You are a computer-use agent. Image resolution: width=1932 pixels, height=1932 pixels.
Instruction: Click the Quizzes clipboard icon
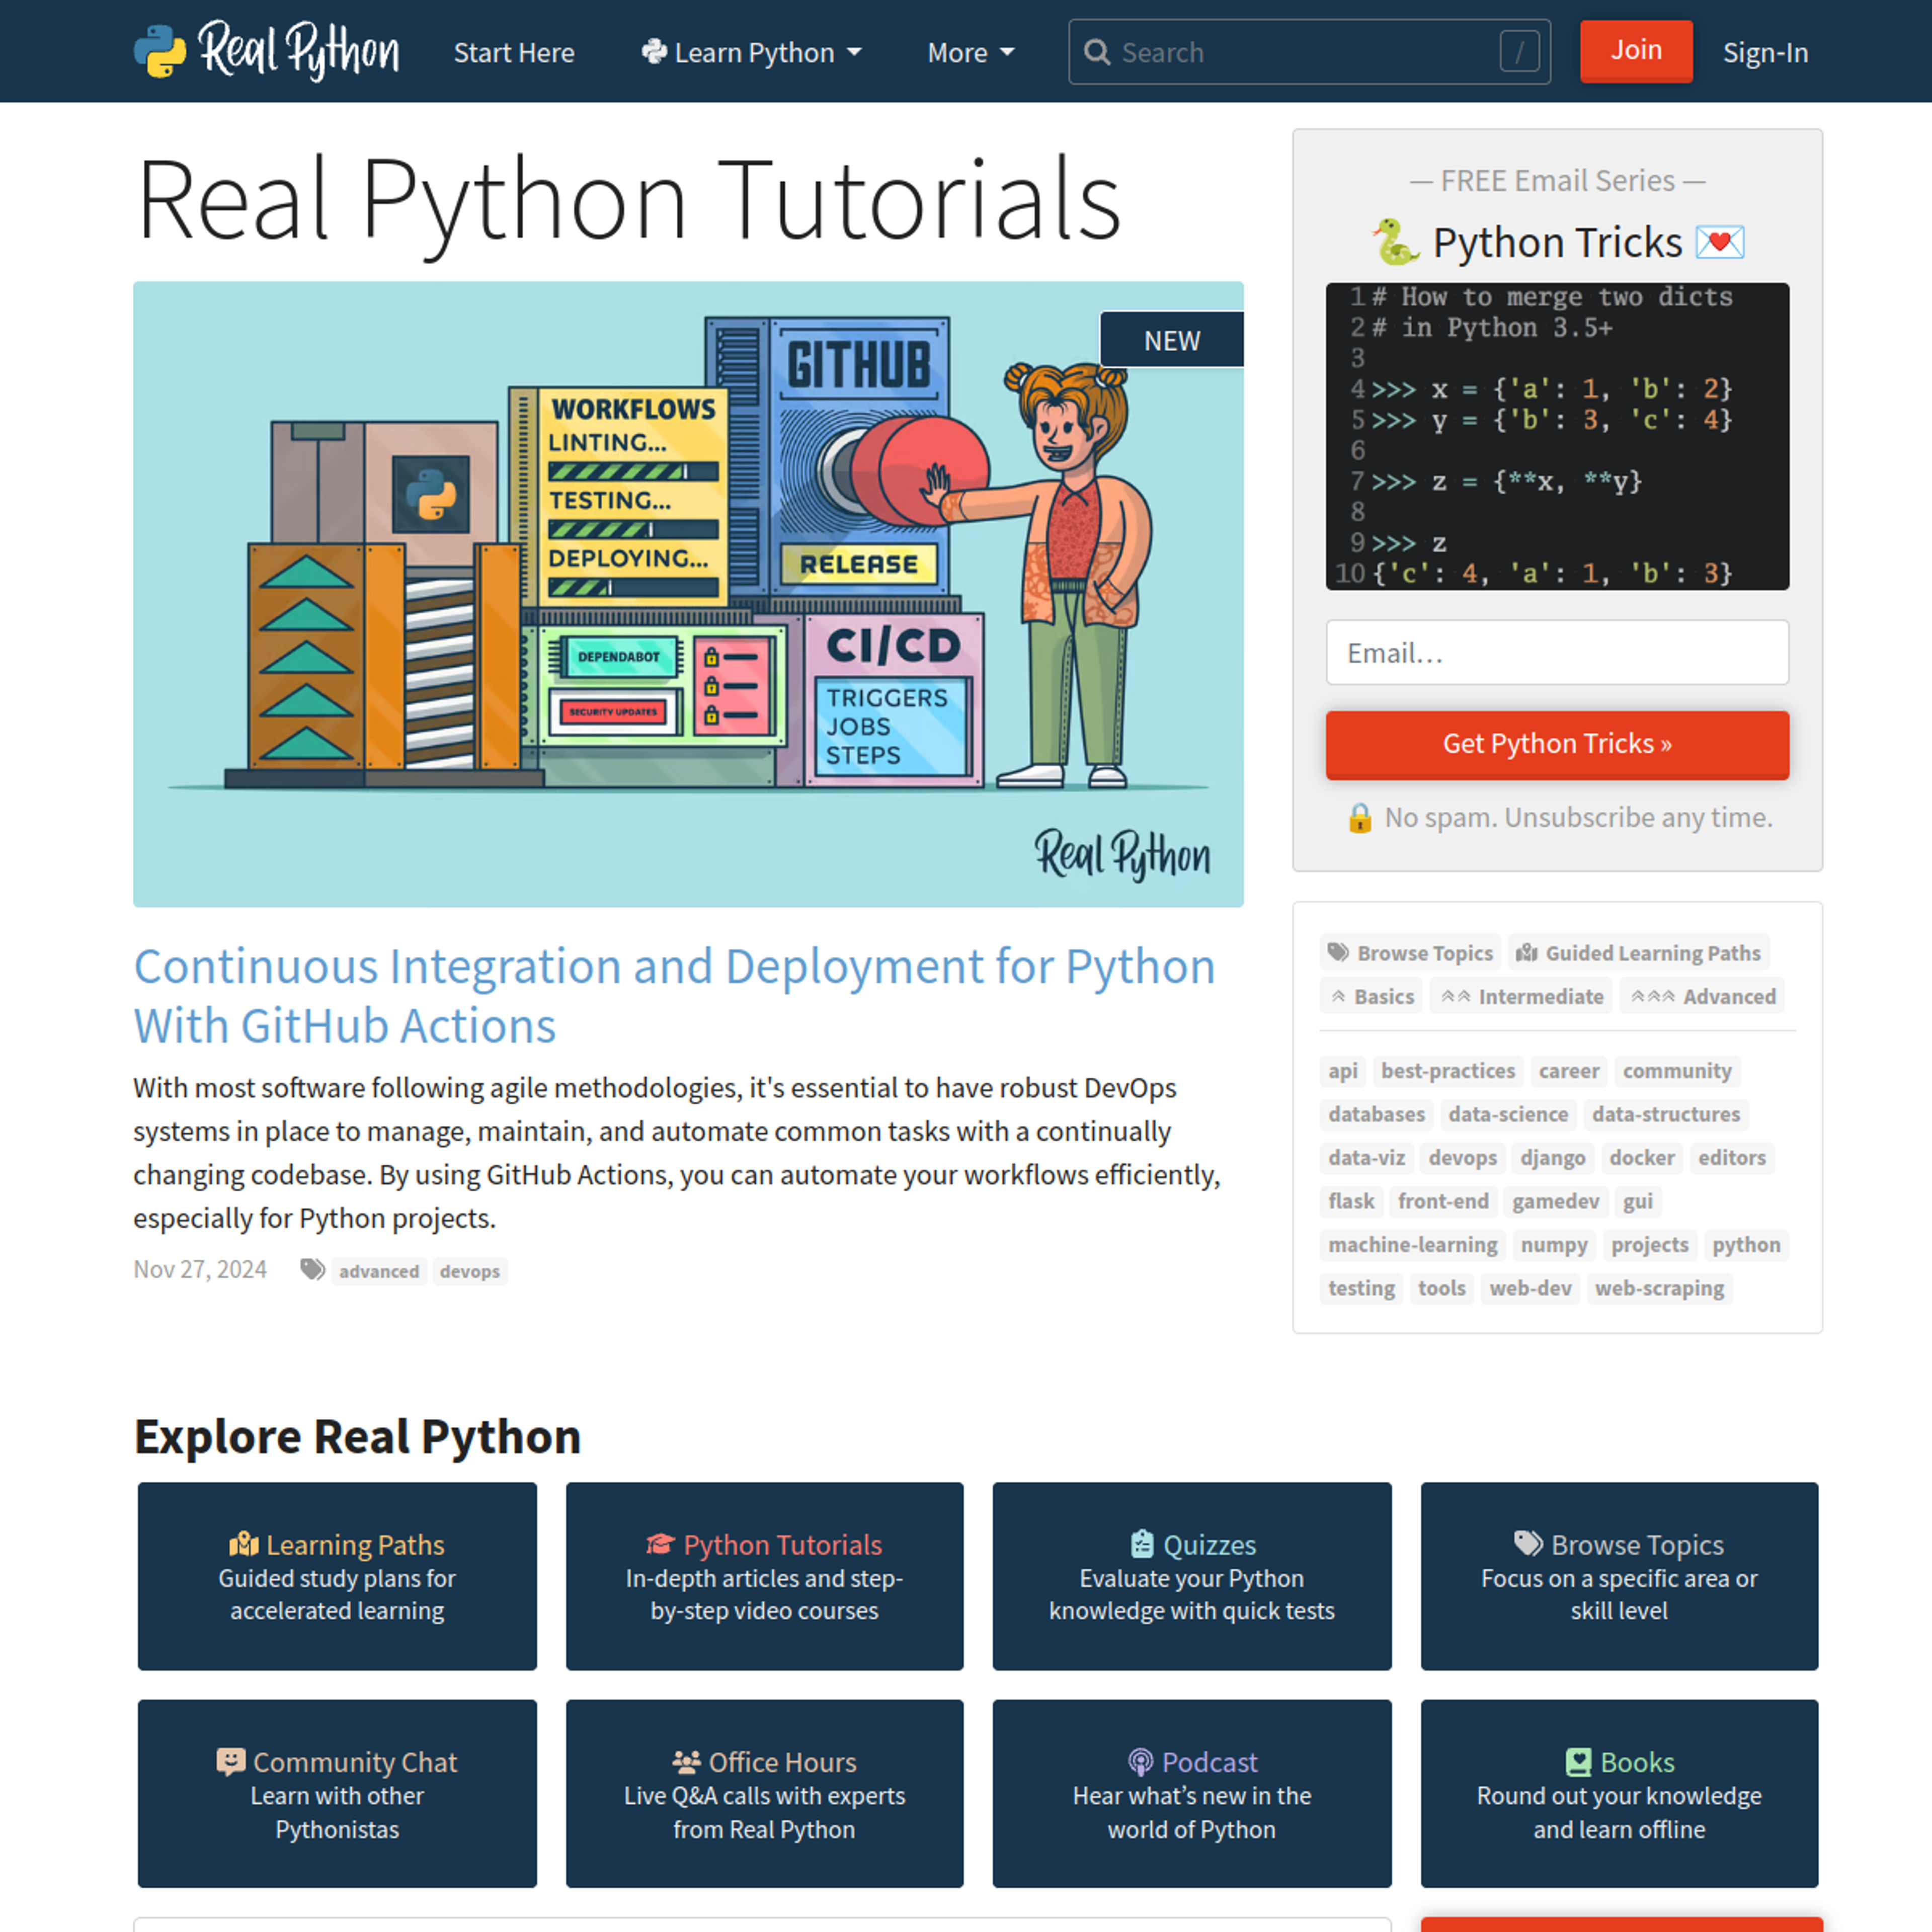point(1142,1544)
